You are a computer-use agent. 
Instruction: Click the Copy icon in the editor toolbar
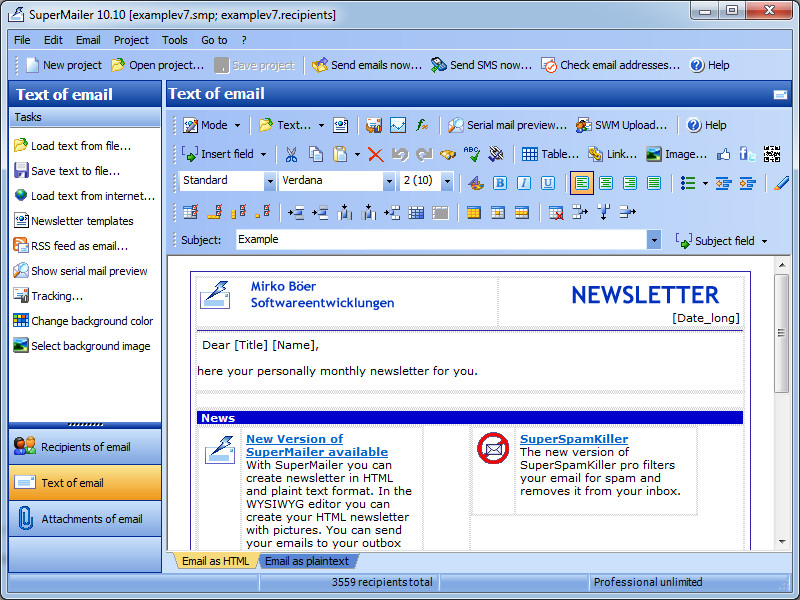[316, 154]
